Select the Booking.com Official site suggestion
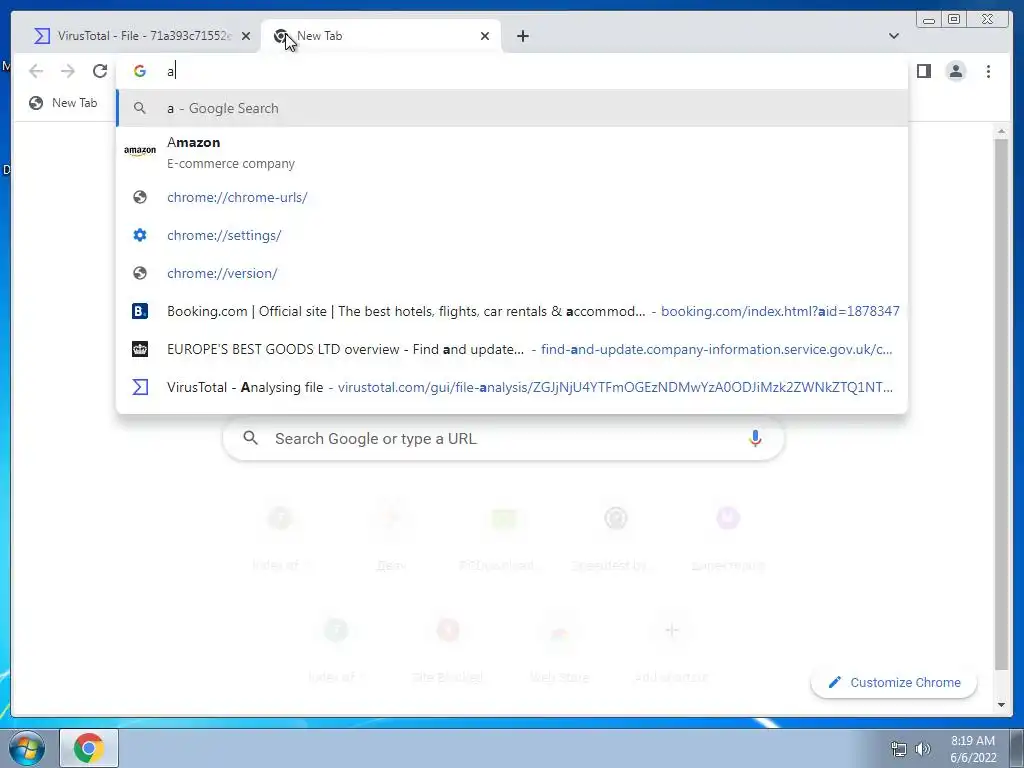 [x=512, y=311]
